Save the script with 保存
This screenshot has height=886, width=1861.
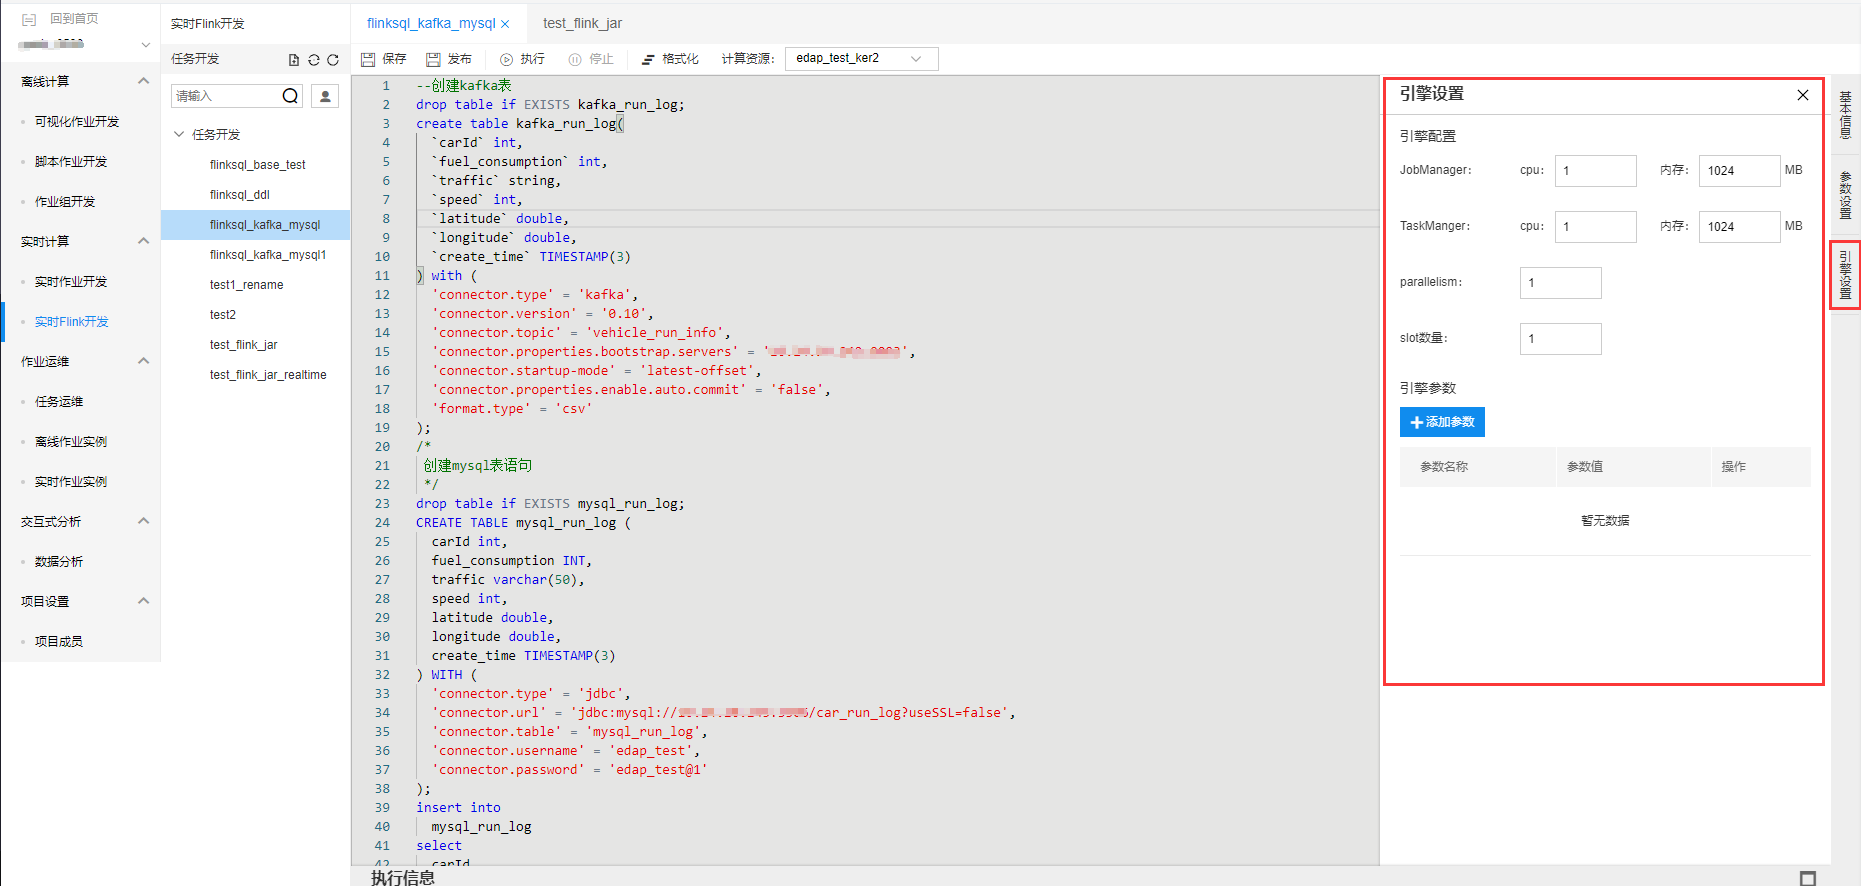[384, 59]
